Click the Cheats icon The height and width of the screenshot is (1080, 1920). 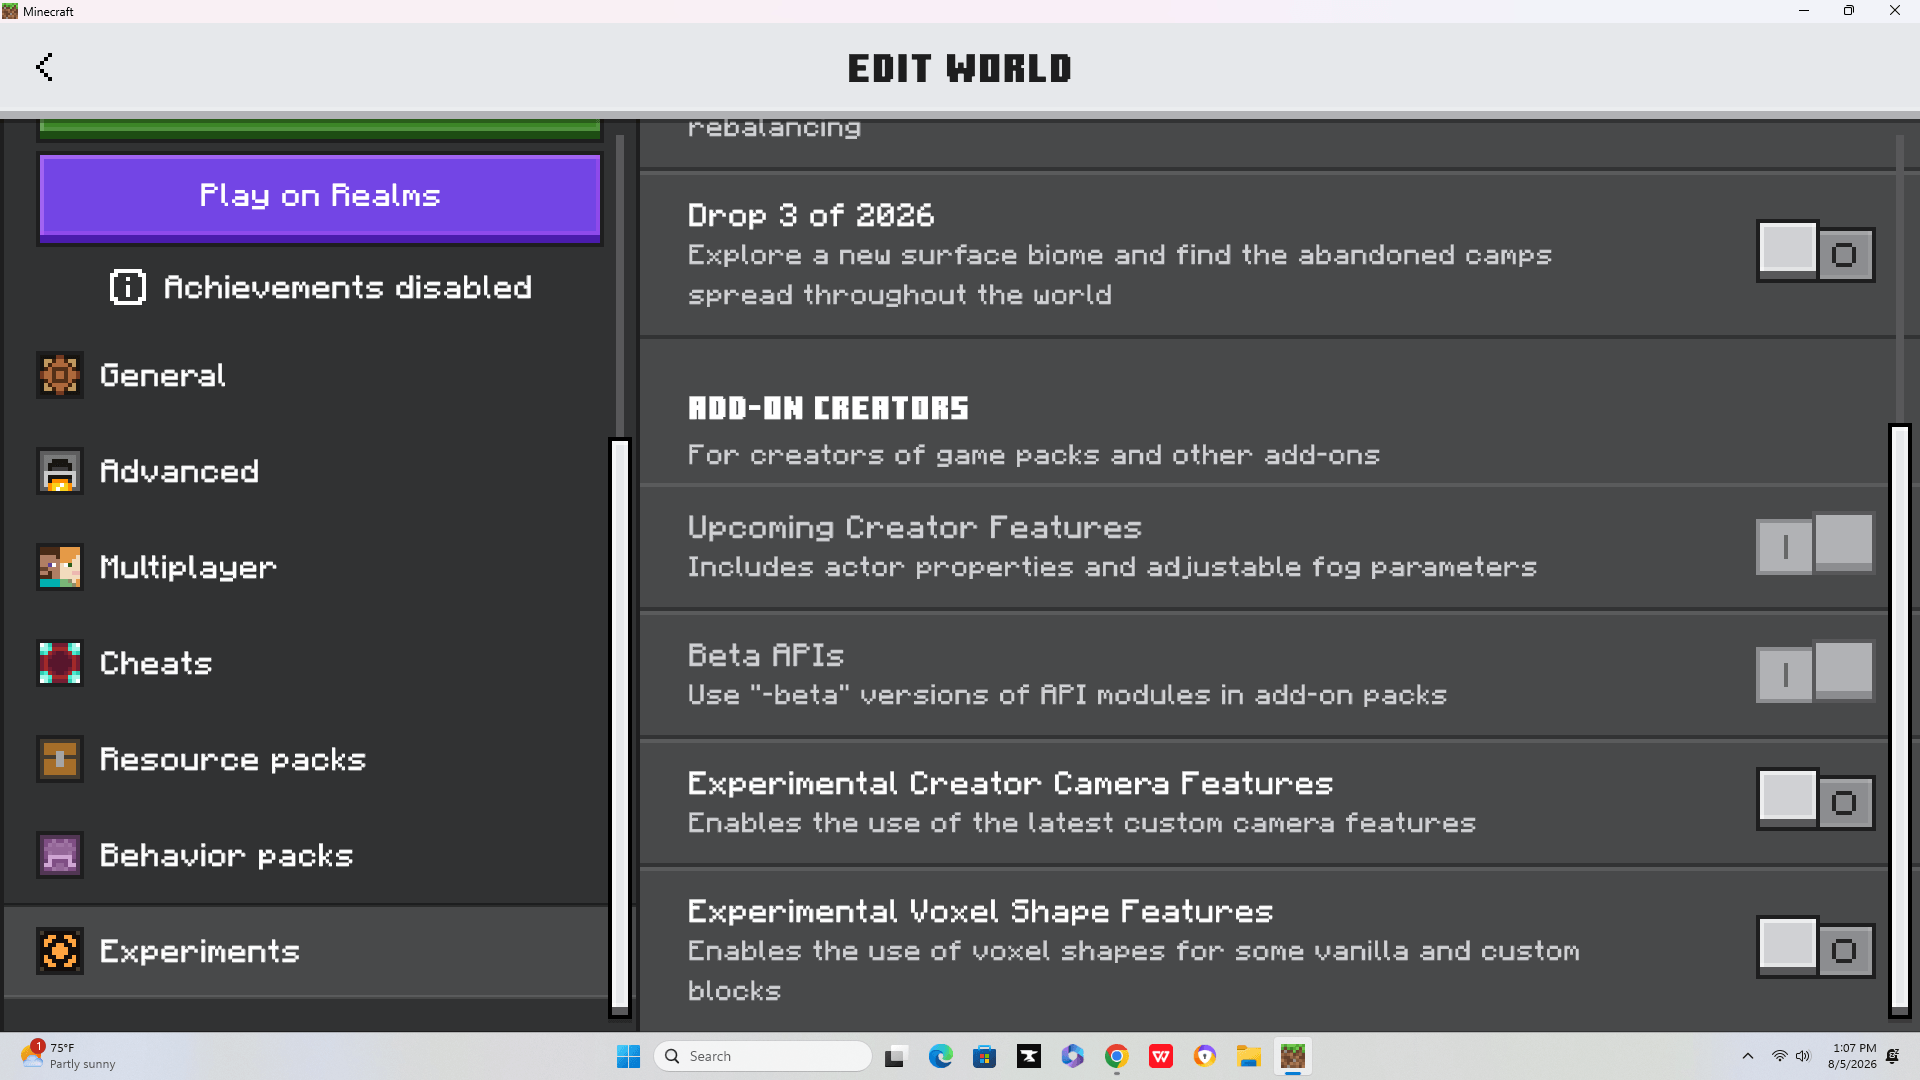point(60,663)
